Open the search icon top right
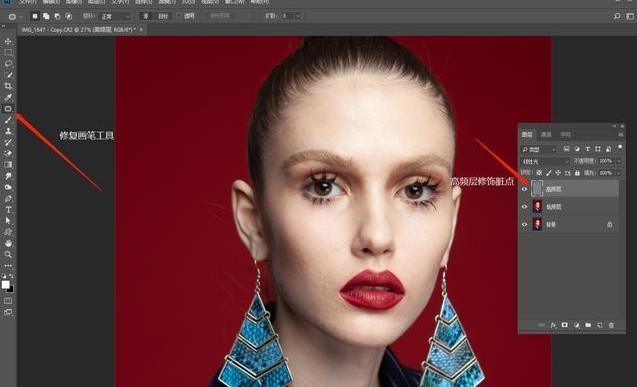 pyautogui.click(x=617, y=16)
